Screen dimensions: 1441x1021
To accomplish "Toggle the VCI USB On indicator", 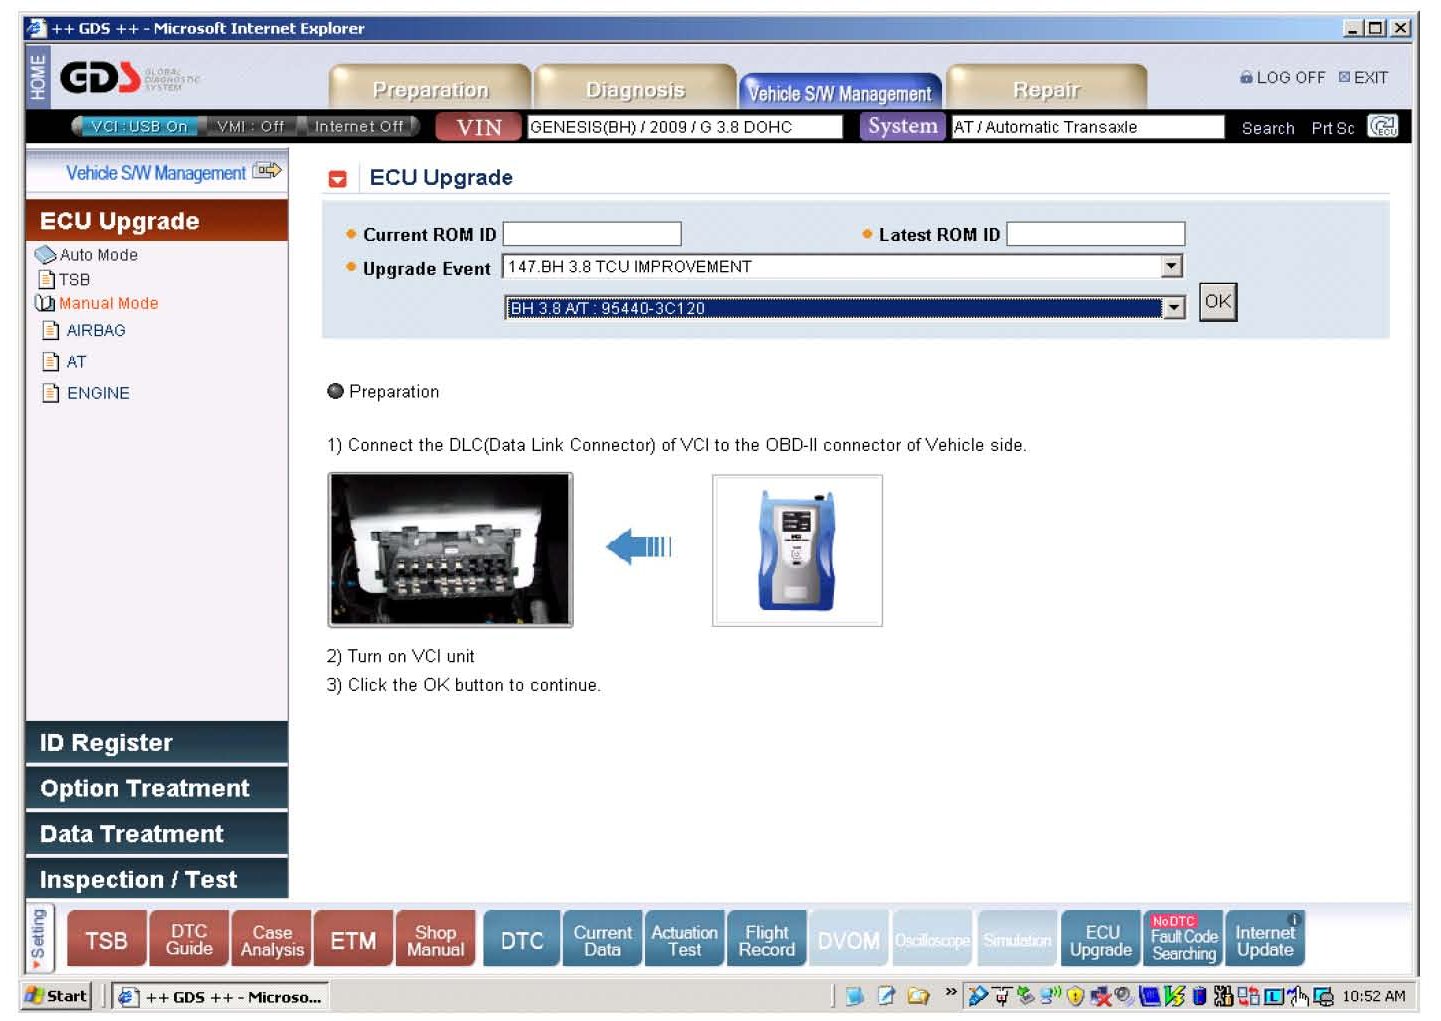I will point(136,126).
